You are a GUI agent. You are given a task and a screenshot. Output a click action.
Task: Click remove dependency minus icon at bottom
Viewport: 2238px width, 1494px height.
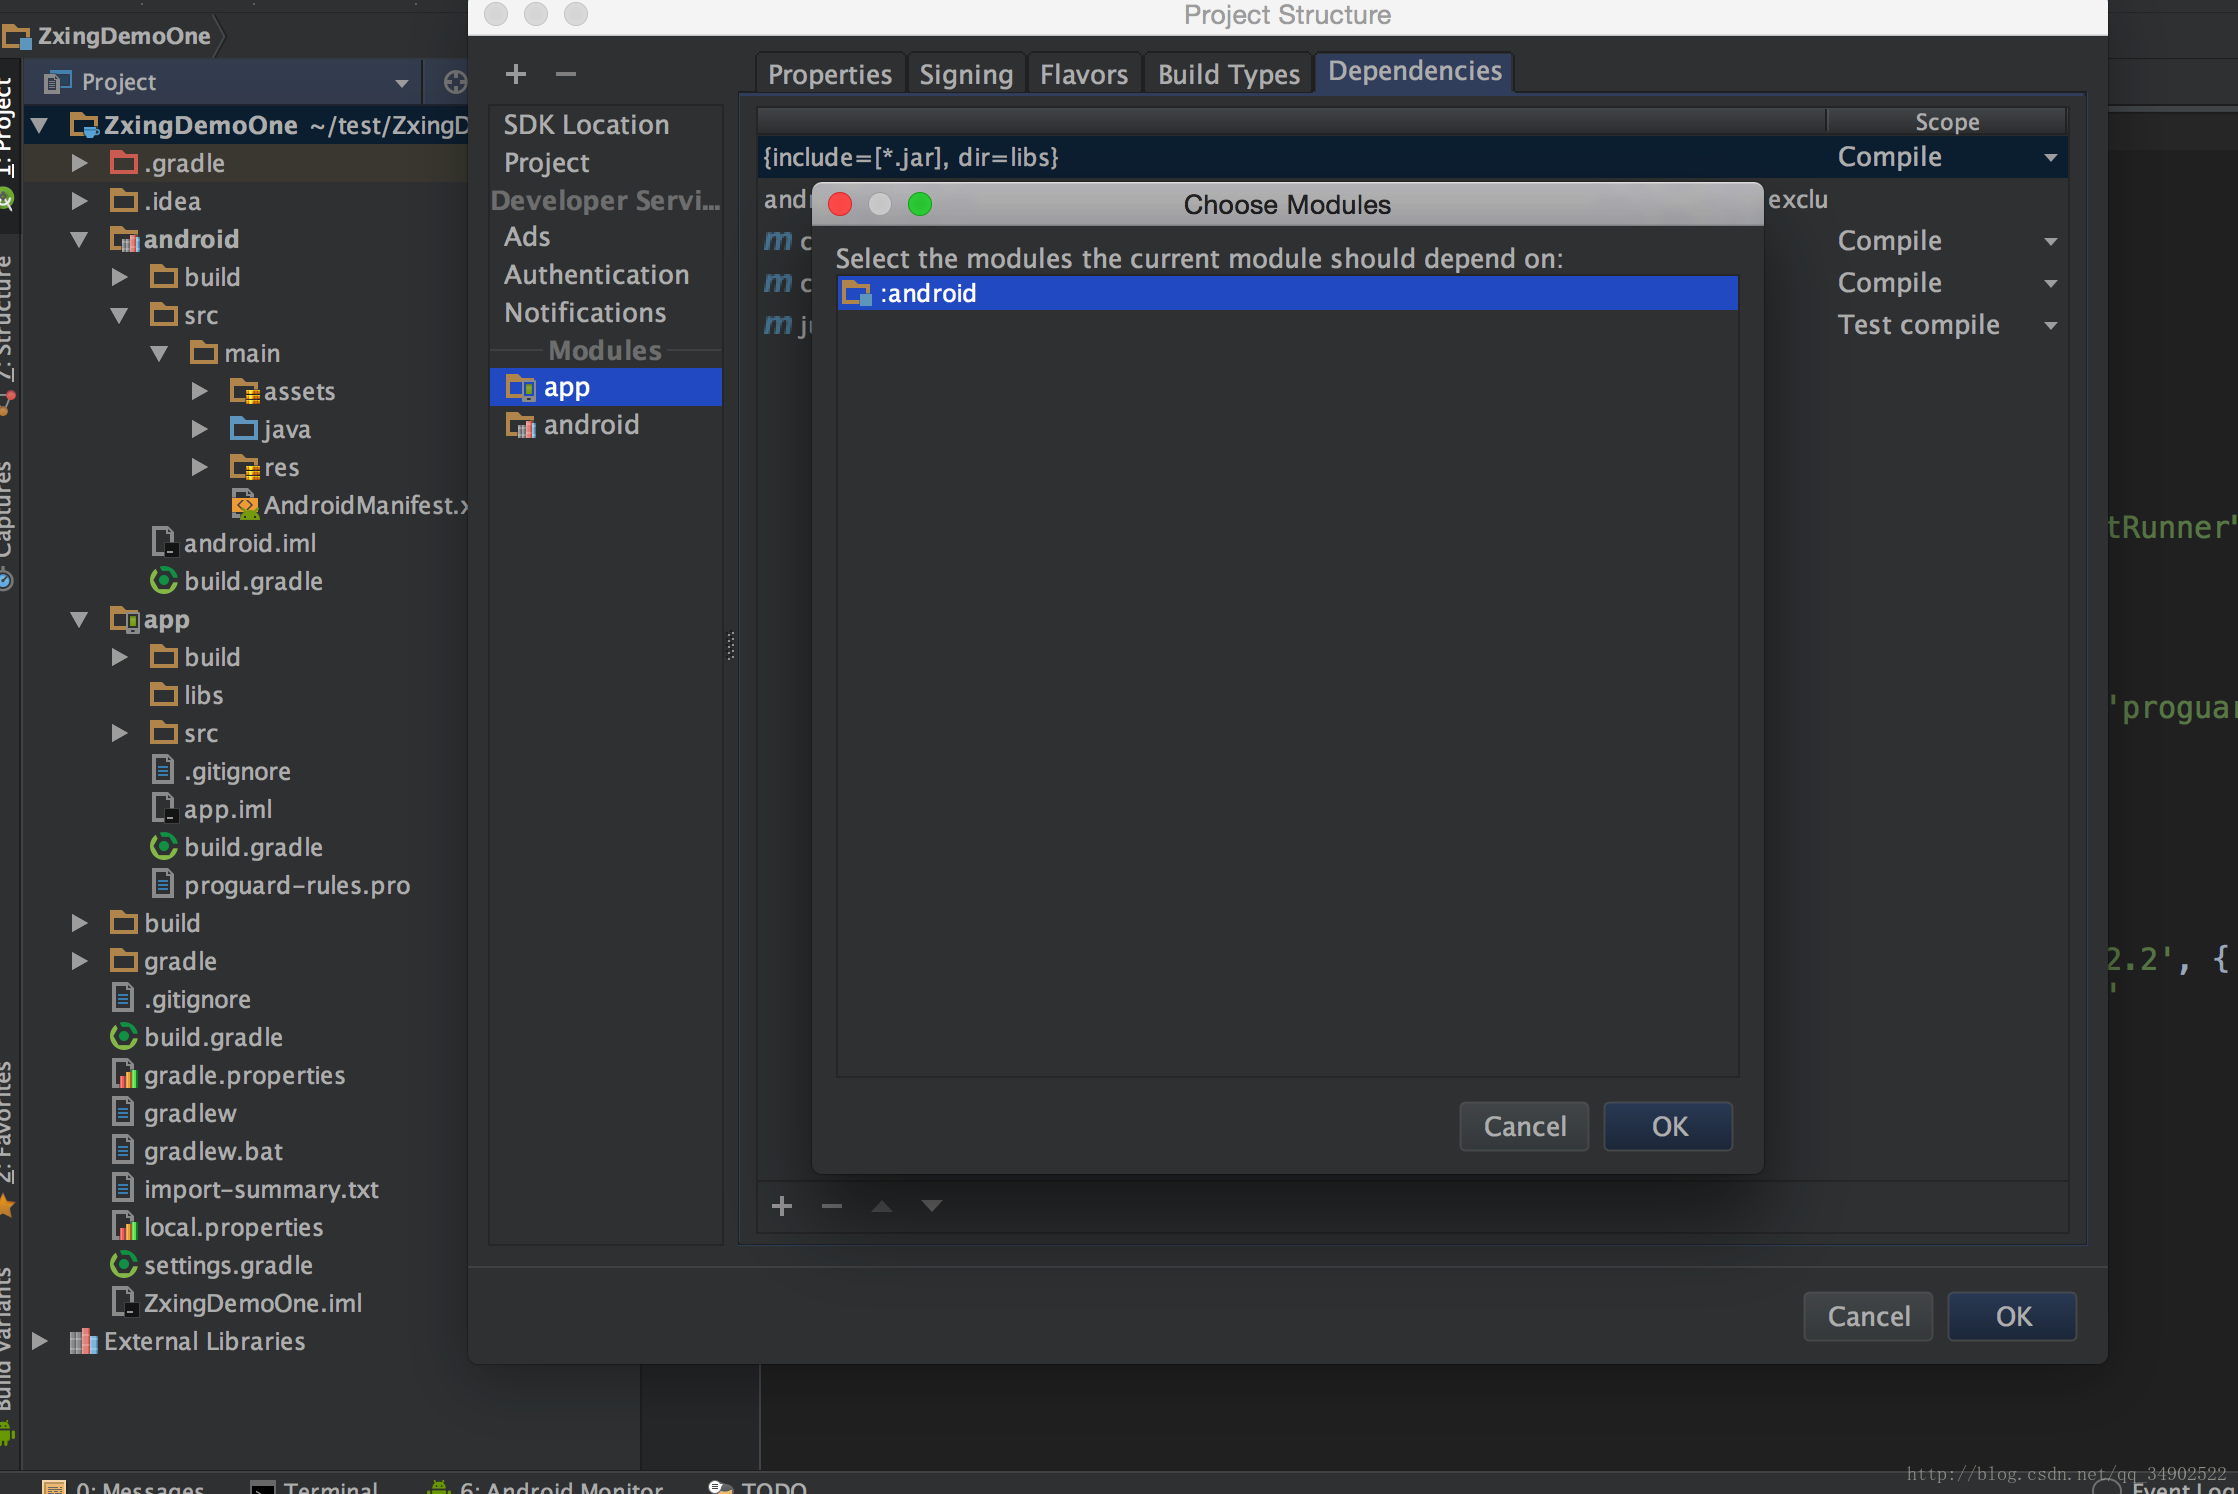[830, 1206]
